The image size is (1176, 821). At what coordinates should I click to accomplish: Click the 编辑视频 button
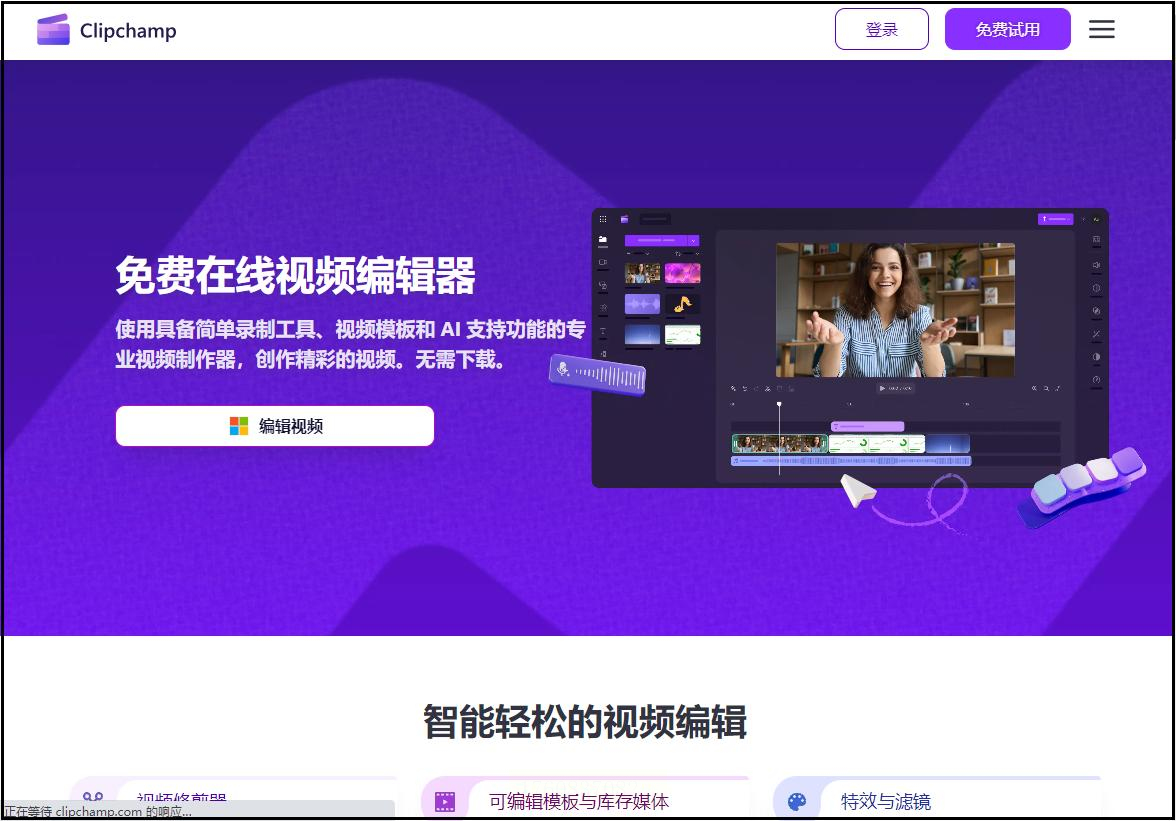[x=274, y=426]
